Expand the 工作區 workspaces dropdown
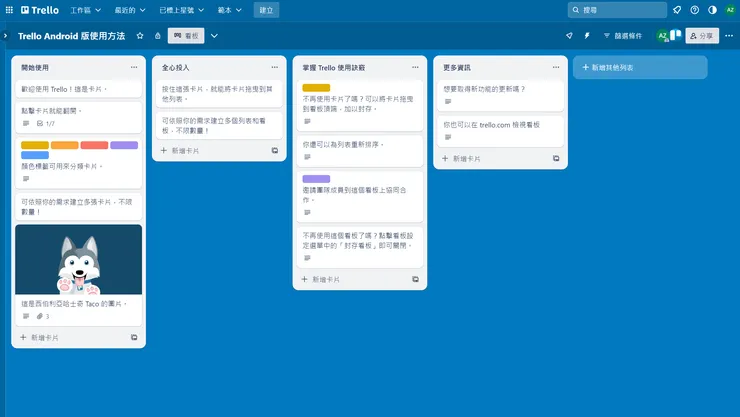740x417 pixels. click(85, 10)
